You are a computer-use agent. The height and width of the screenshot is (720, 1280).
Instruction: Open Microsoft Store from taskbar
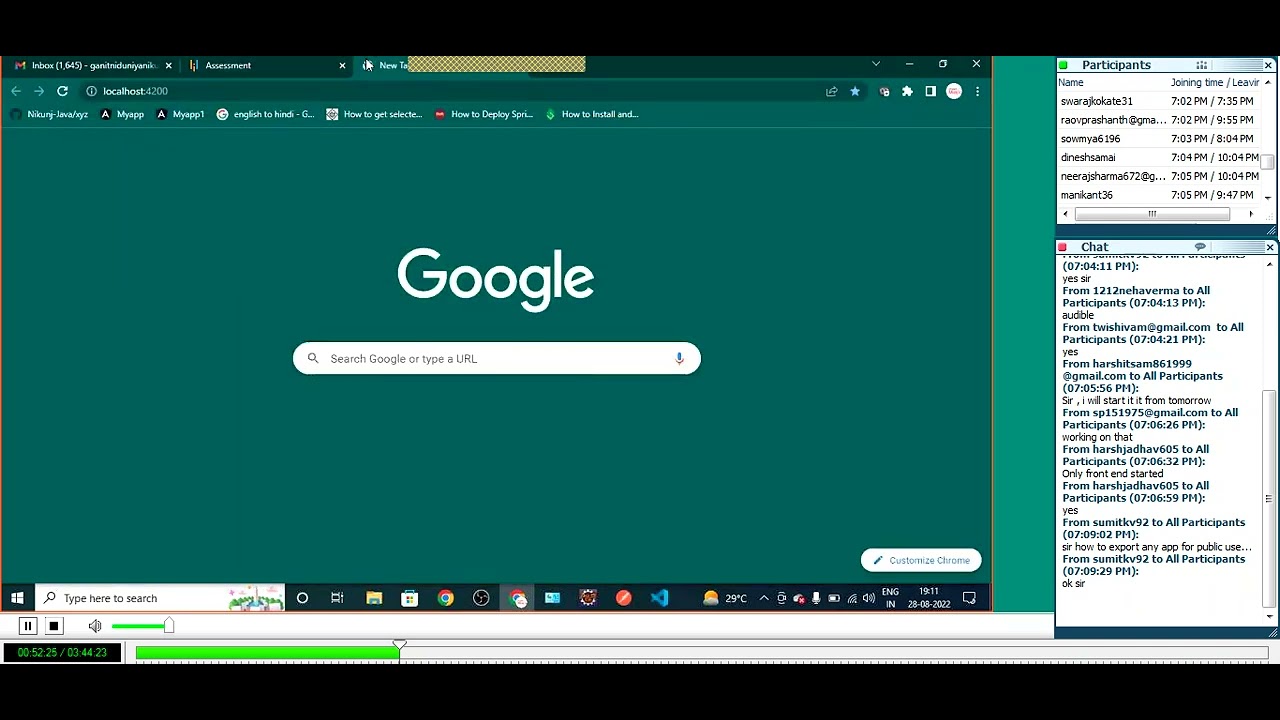click(409, 598)
